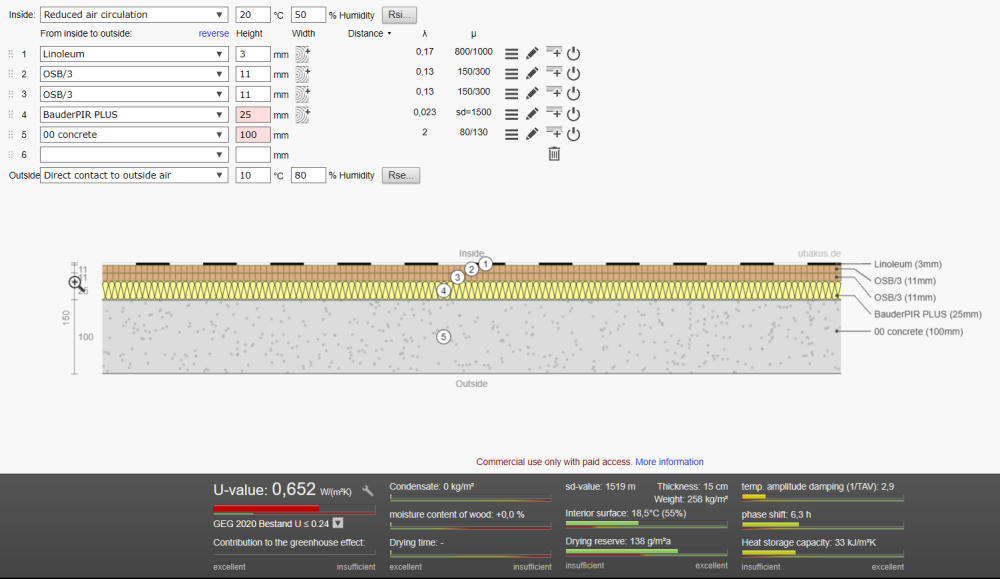Grab the drag handle of layer 4

point(11,115)
